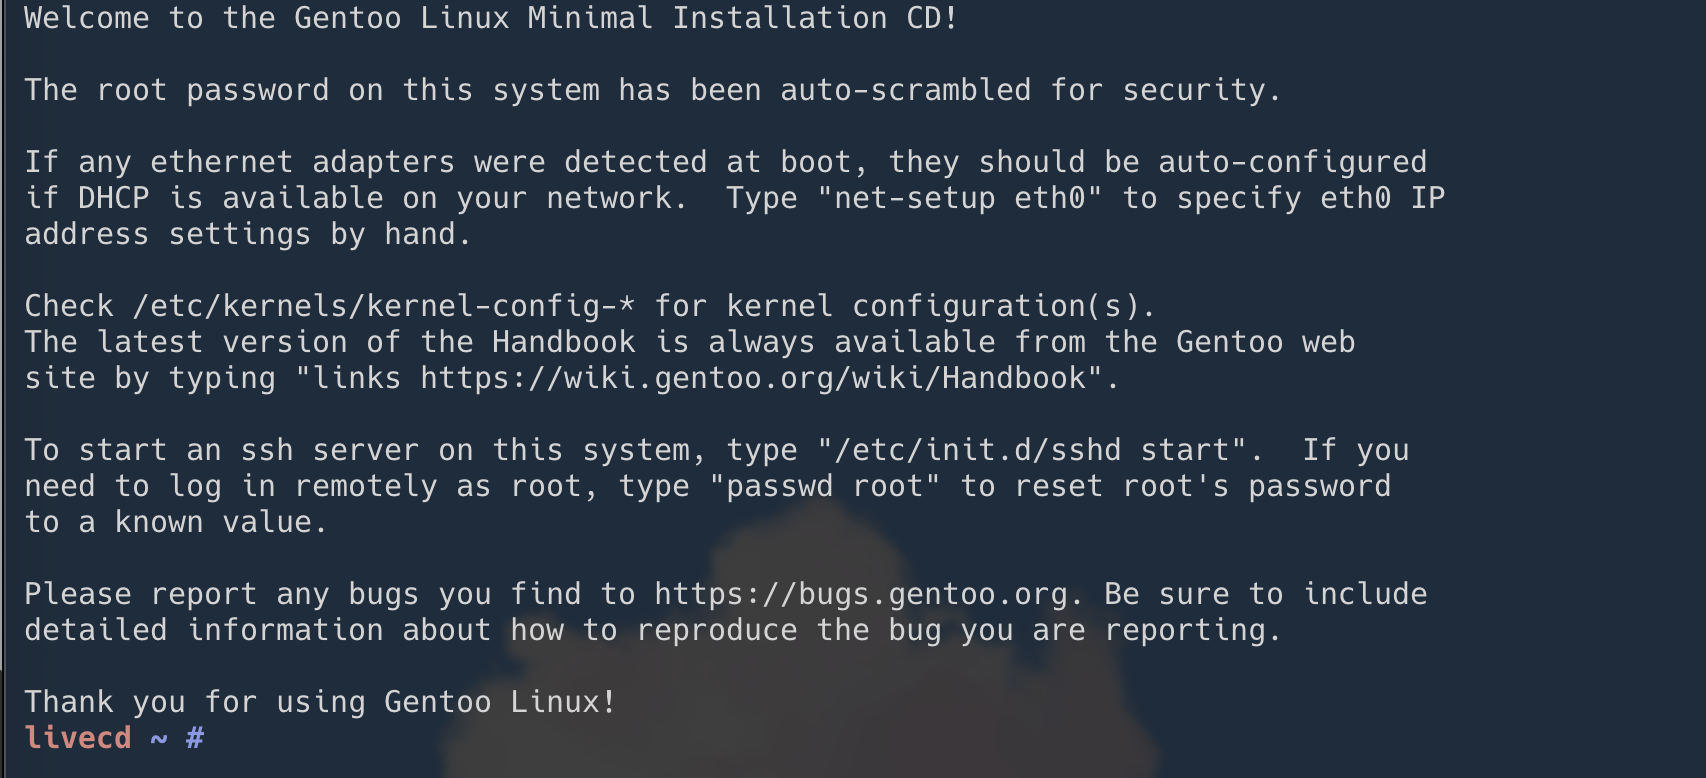Click the "Thank you for using Gentoo Linux!" line
This screenshot has width=1706, height=778.
[x=320, y=703]
